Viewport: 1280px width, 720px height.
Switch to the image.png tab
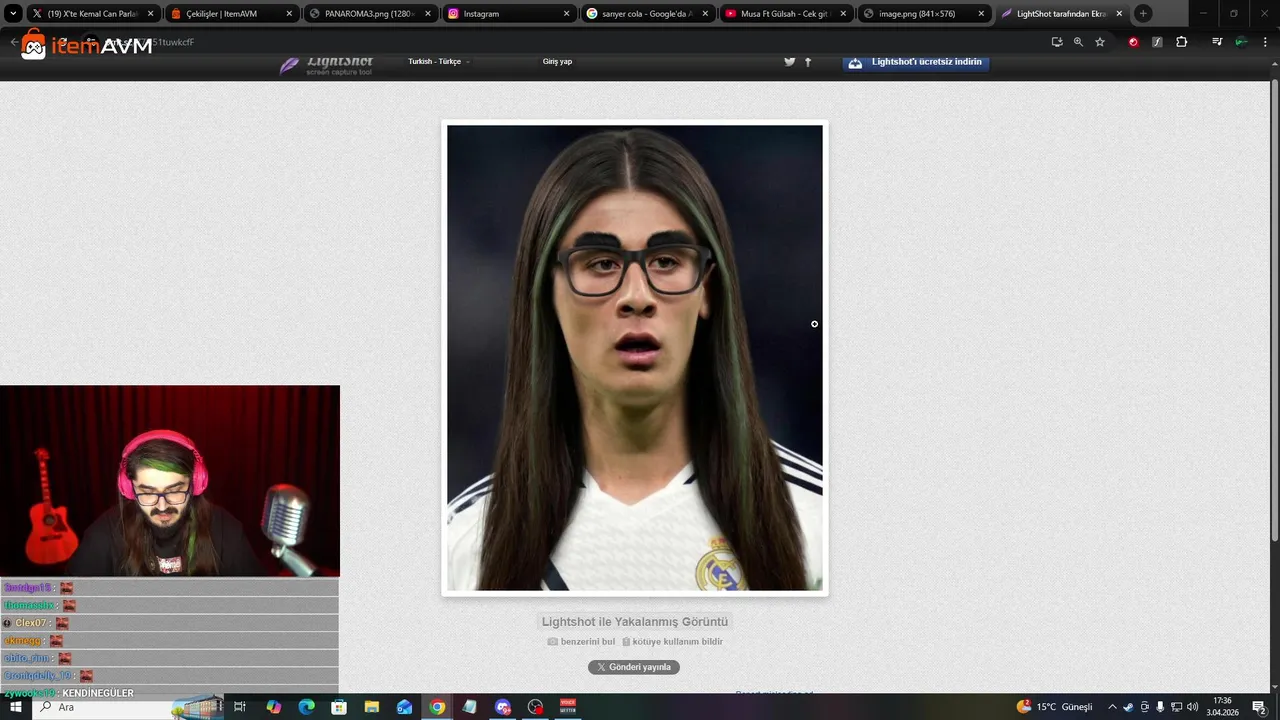tap(923, 14)
